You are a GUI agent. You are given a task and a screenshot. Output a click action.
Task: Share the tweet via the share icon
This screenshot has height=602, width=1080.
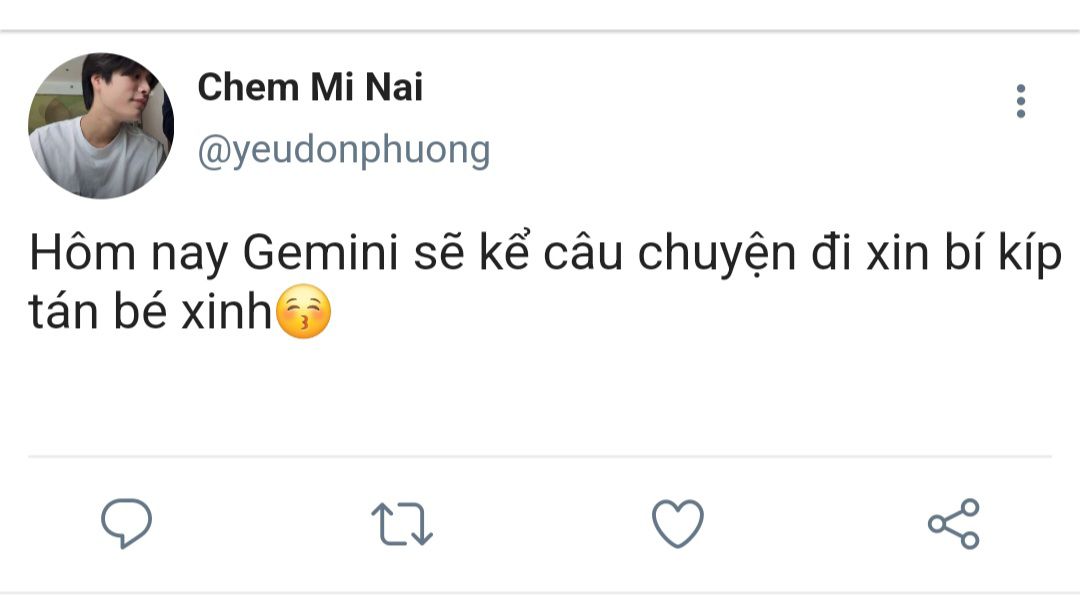954,523
